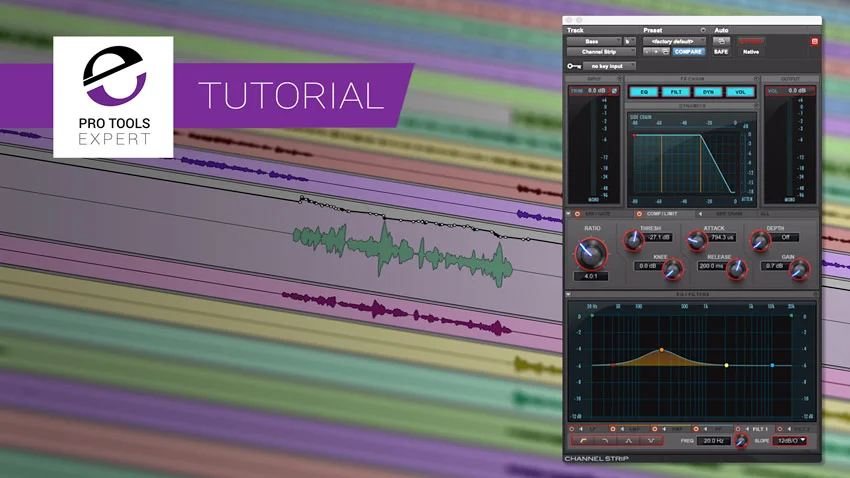Toggle the HF band enable circle

point(696,429)
